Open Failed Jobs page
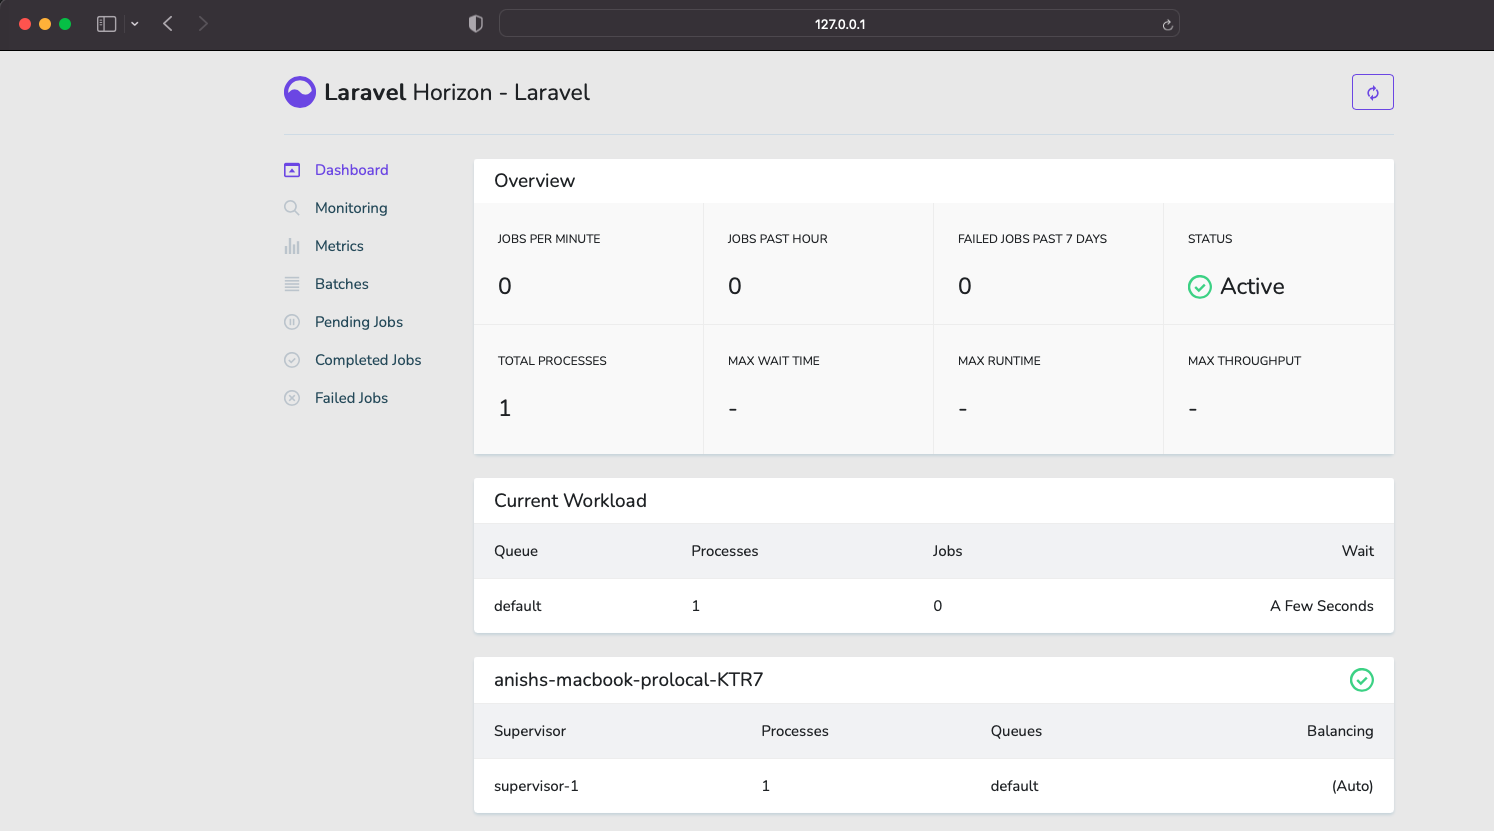Viewport: 1494px width, 831px height. point(351,398)
